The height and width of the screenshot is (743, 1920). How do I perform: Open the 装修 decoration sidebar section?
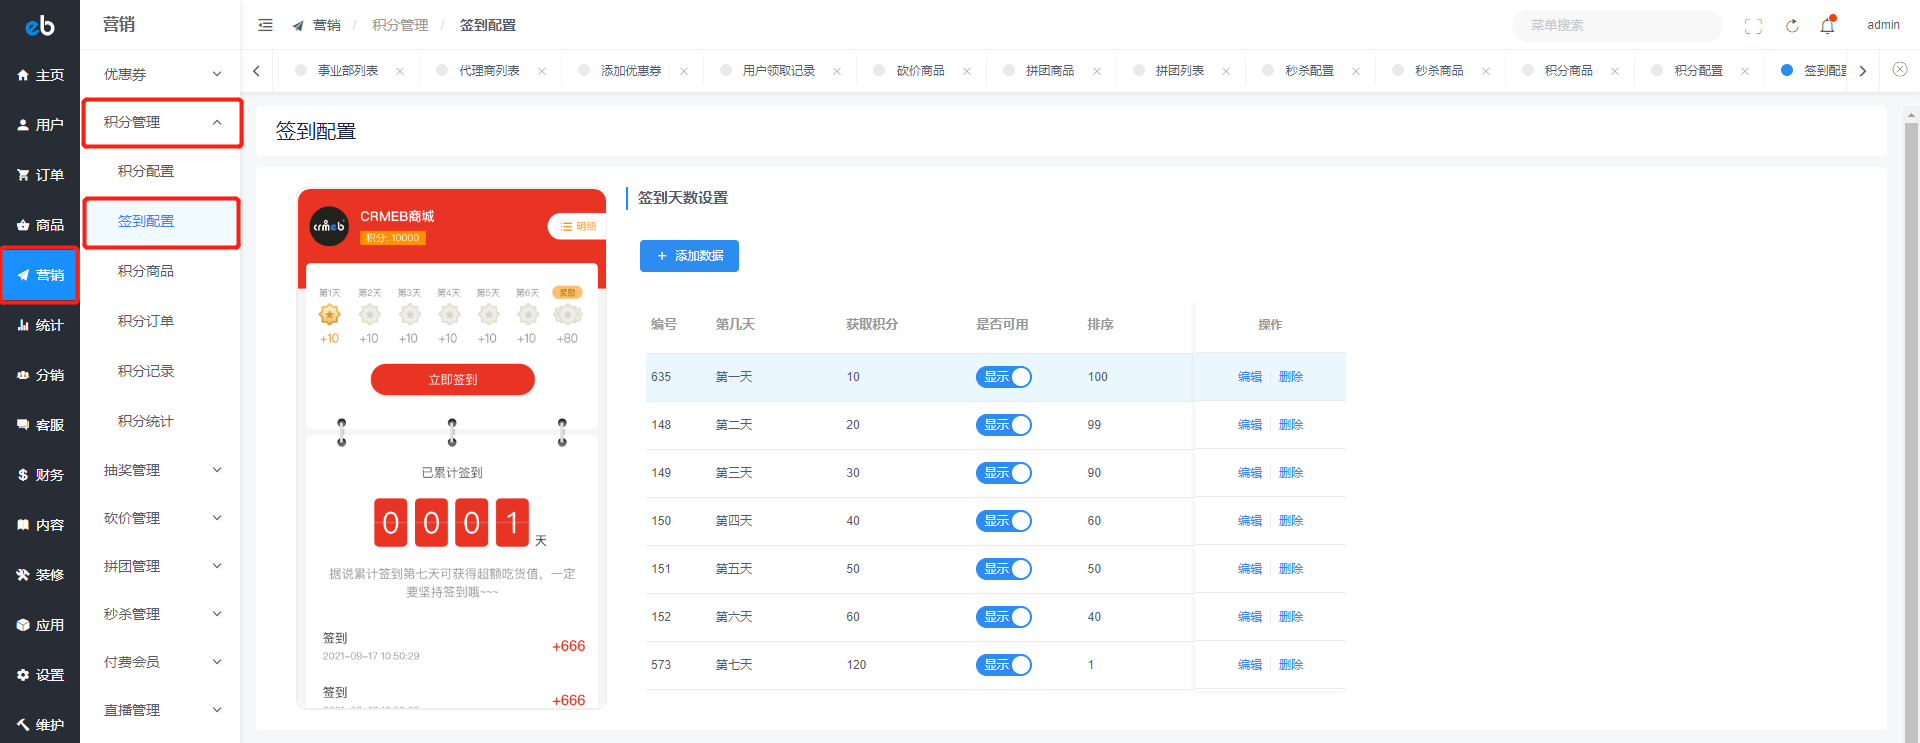[40, 575]
